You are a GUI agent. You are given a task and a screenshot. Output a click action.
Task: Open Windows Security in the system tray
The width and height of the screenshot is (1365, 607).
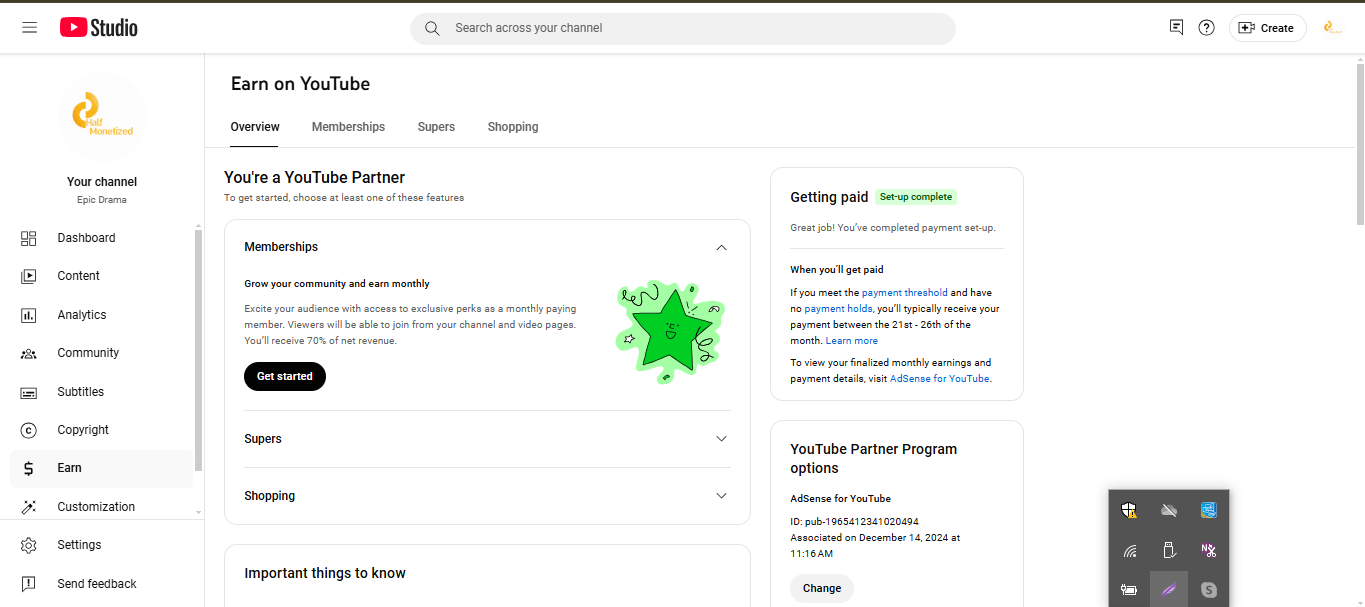pyautogui.click(x=1129, y=511)
